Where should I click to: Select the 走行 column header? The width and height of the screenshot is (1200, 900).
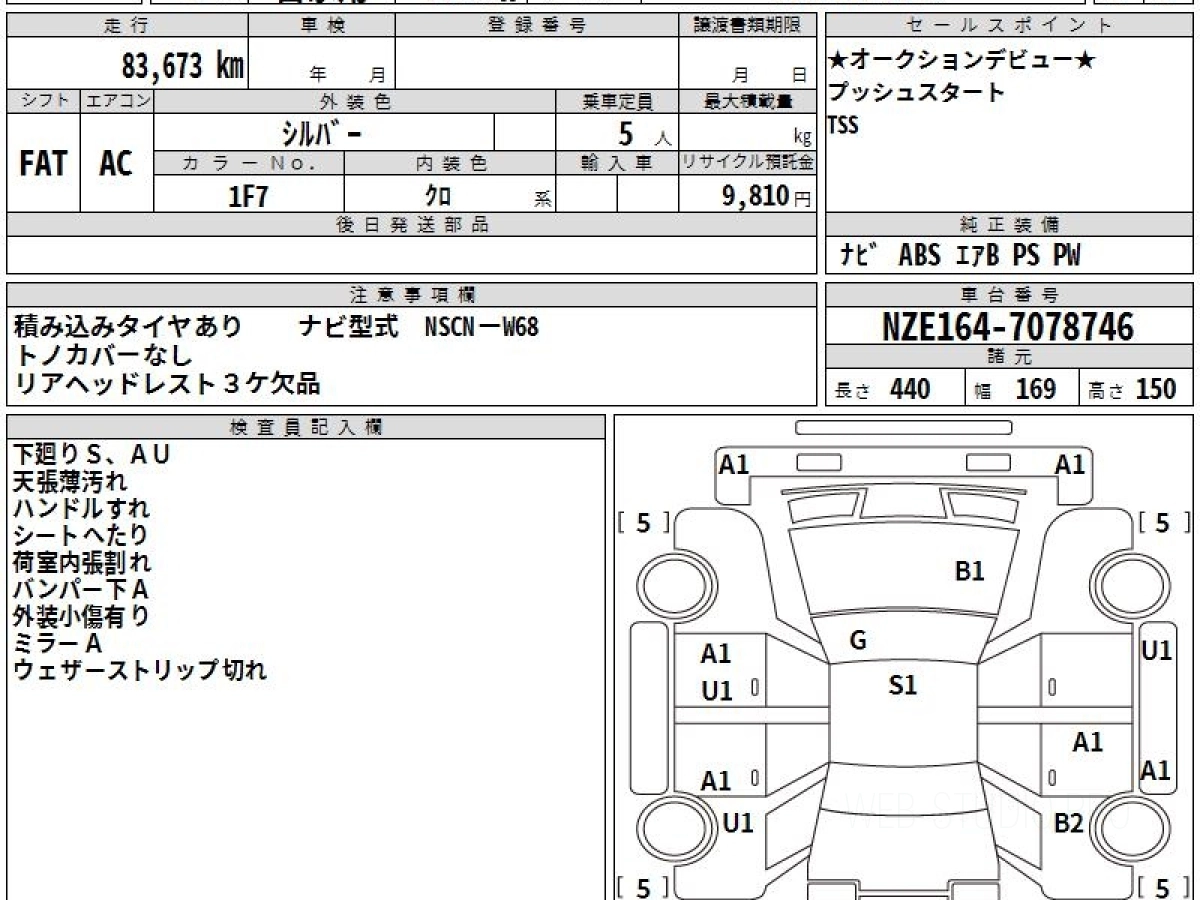click(126, 25)
